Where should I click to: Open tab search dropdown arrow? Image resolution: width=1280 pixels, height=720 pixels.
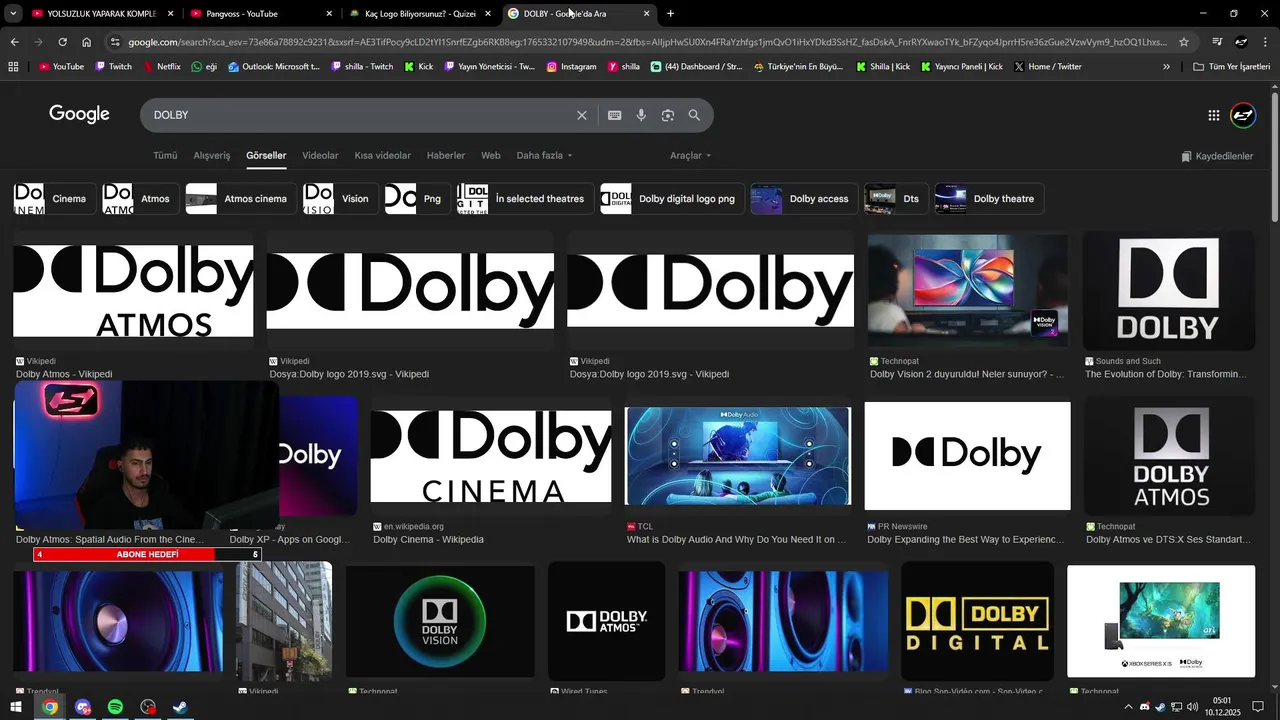(x=13, y=13)
